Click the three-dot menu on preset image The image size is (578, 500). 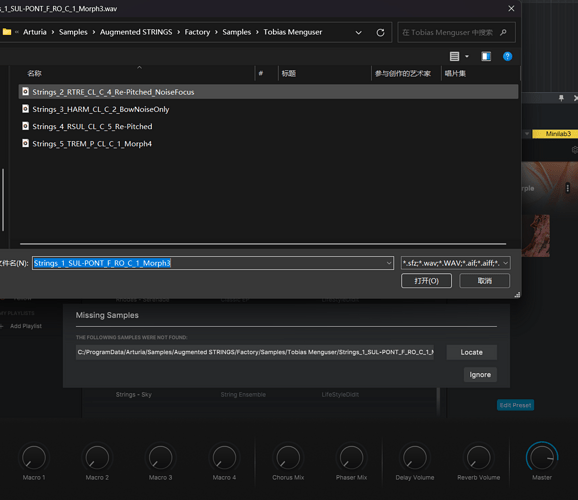pyautogui.click(x=567, y=188)
